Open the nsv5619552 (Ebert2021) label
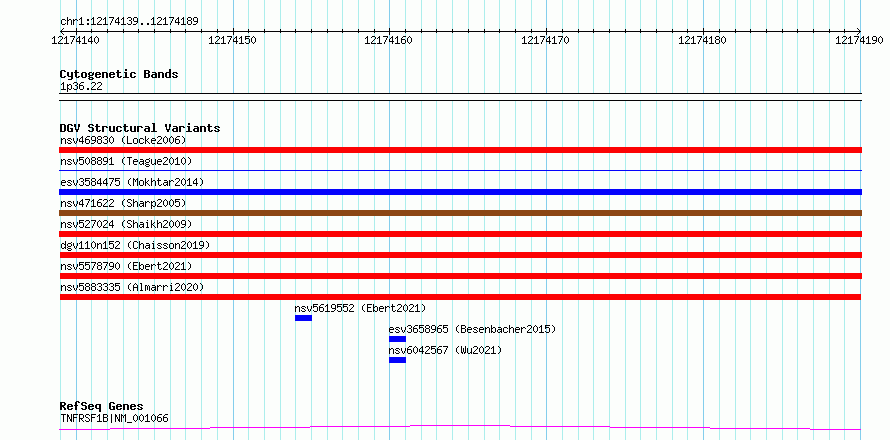The height and width of the screenshot is (440, 890). pyautogui.click(x=360, y=308)
